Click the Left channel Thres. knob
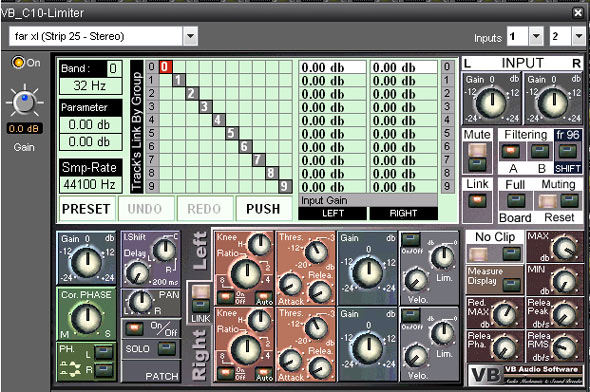The width and height of the screenshot is (590, 392). coord(316,252)
